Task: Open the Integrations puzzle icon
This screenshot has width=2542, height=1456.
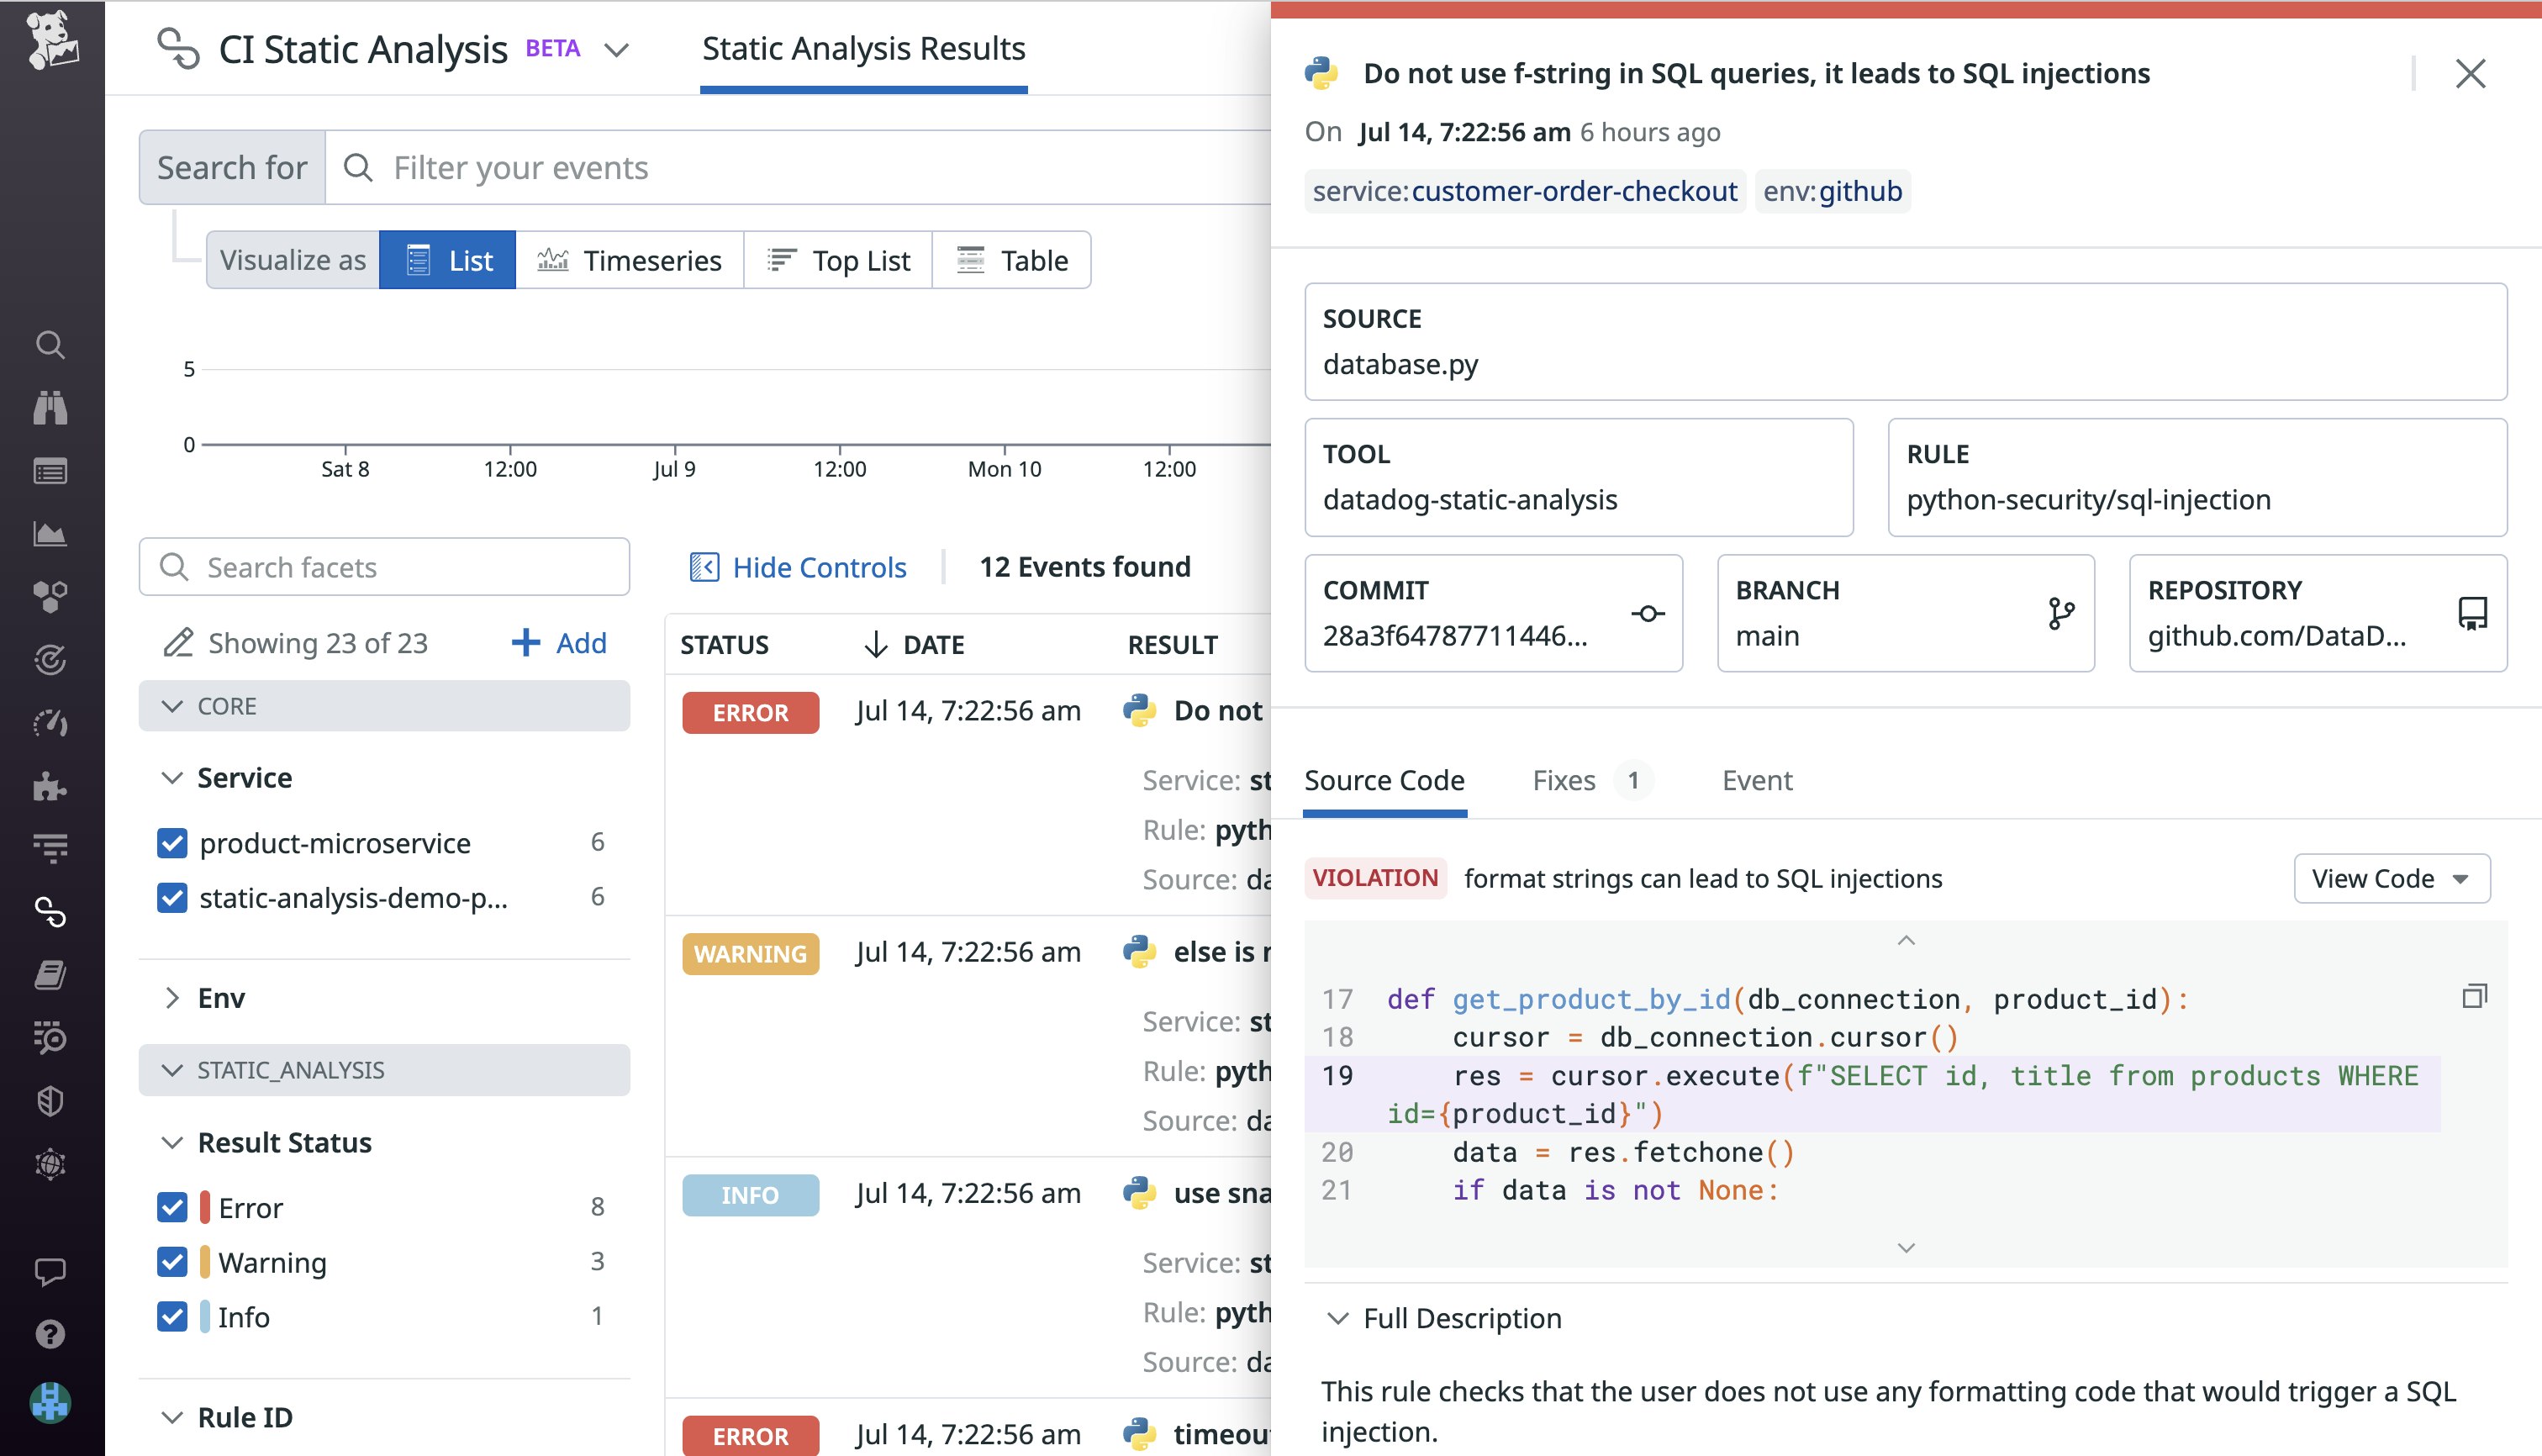Action: coord(50,787)
